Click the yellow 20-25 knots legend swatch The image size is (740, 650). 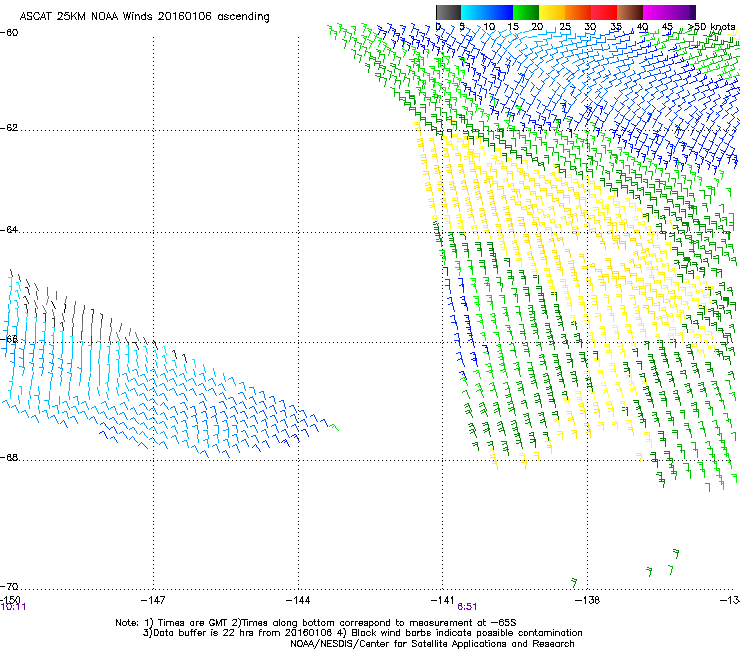click(552, 12)
